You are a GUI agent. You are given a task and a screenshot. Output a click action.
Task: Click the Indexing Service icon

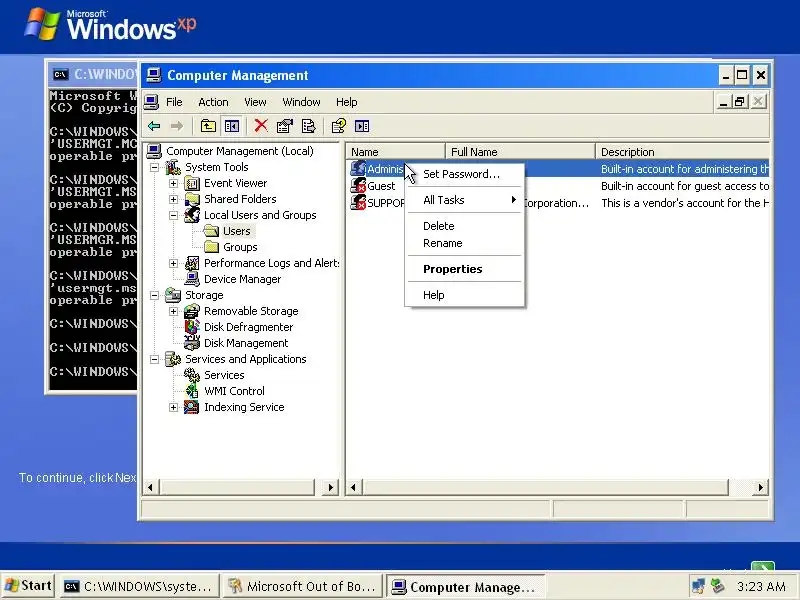tap(192, 407)
